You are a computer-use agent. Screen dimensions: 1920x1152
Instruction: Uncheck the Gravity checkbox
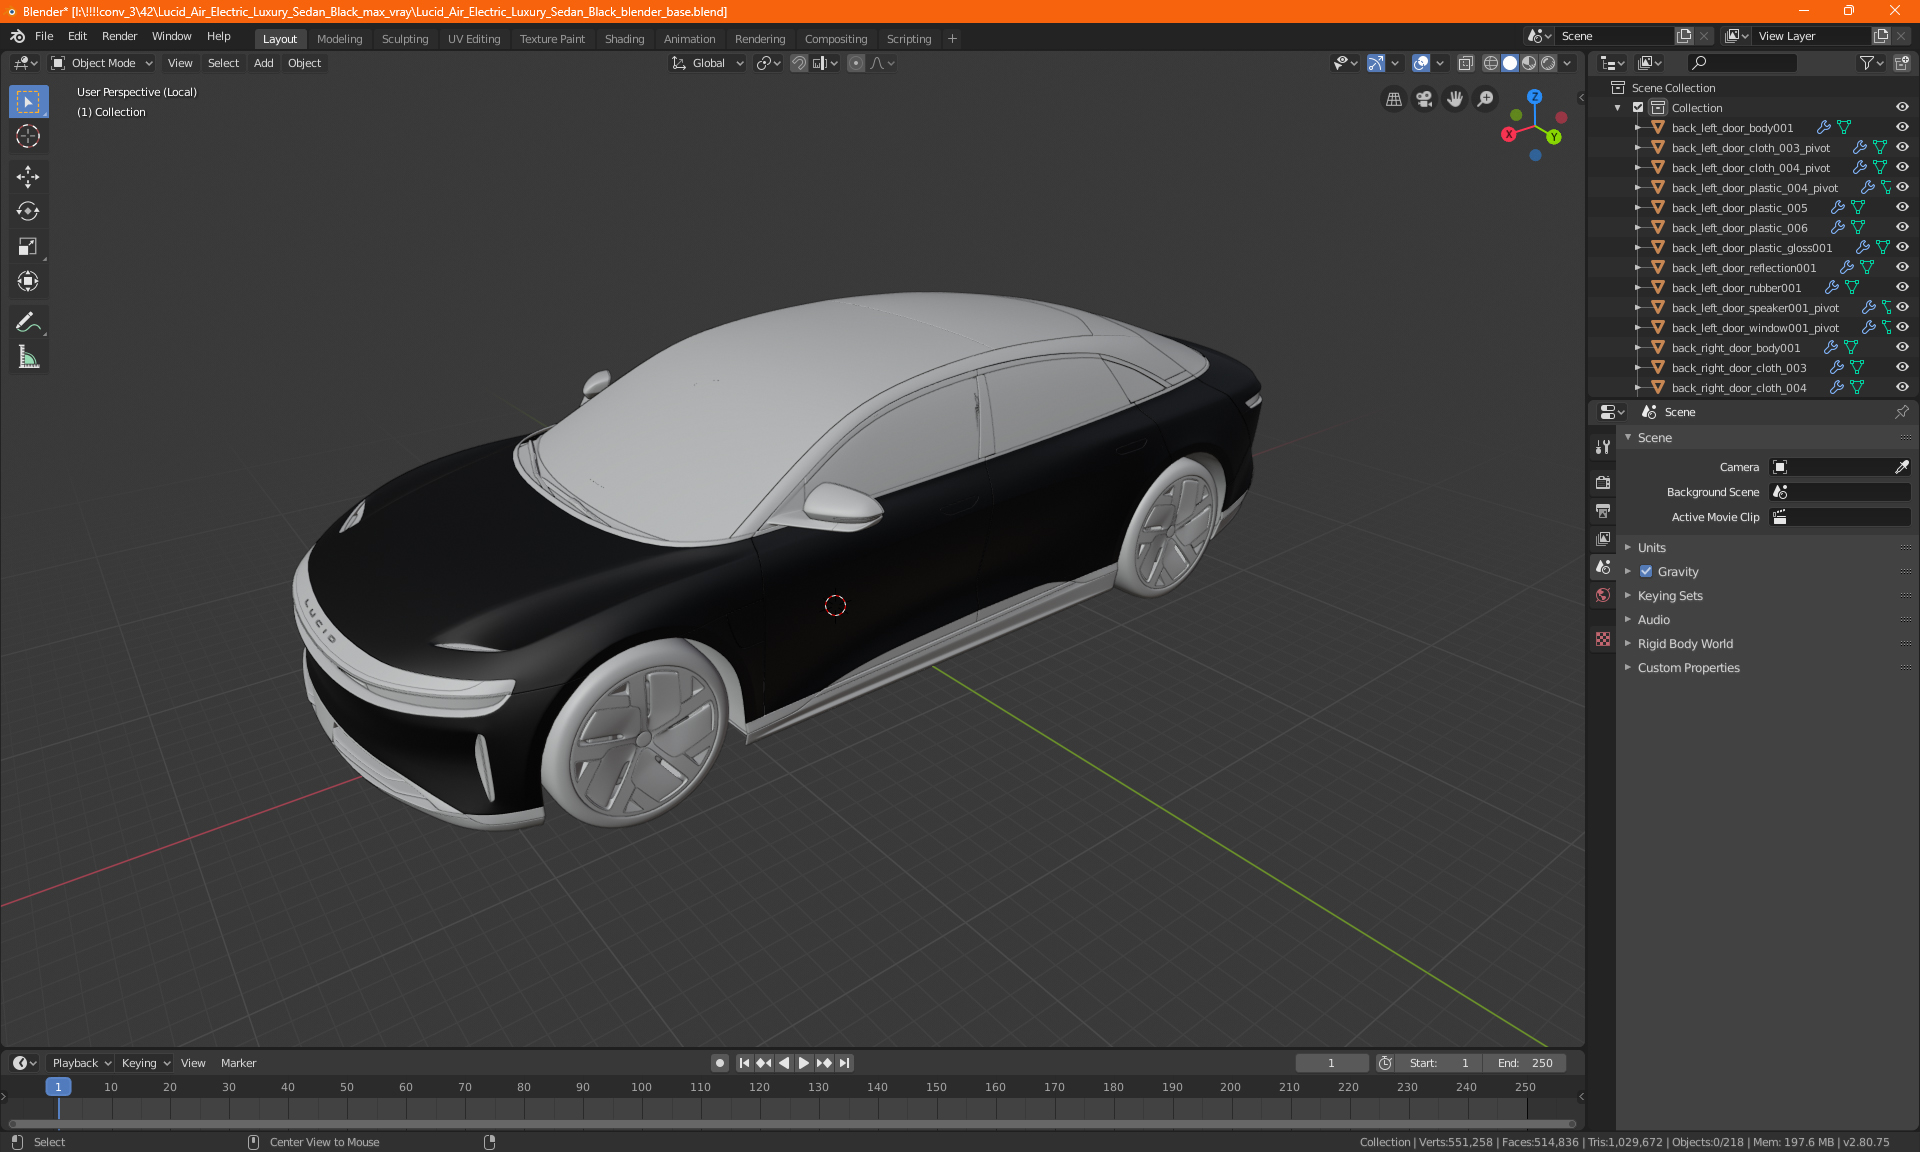pyautogui.click(x=1646, y=572)
